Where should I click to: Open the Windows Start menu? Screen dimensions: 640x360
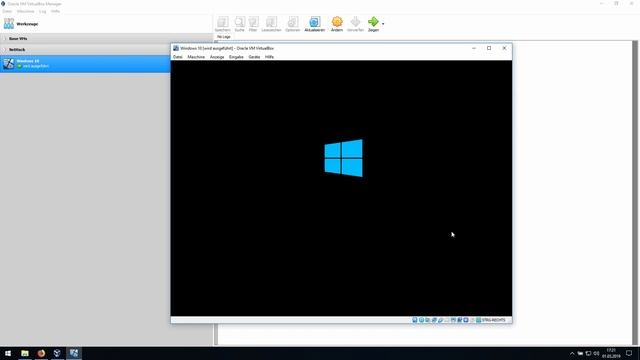click(8, 353)
